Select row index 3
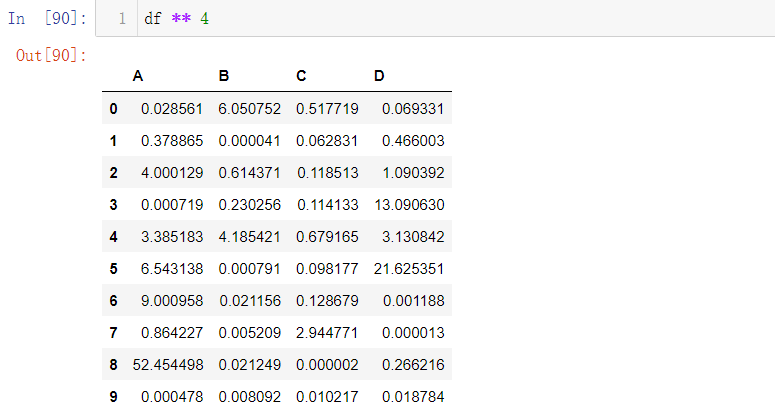This screenshot has height=407, width=775. click(113, 205)
